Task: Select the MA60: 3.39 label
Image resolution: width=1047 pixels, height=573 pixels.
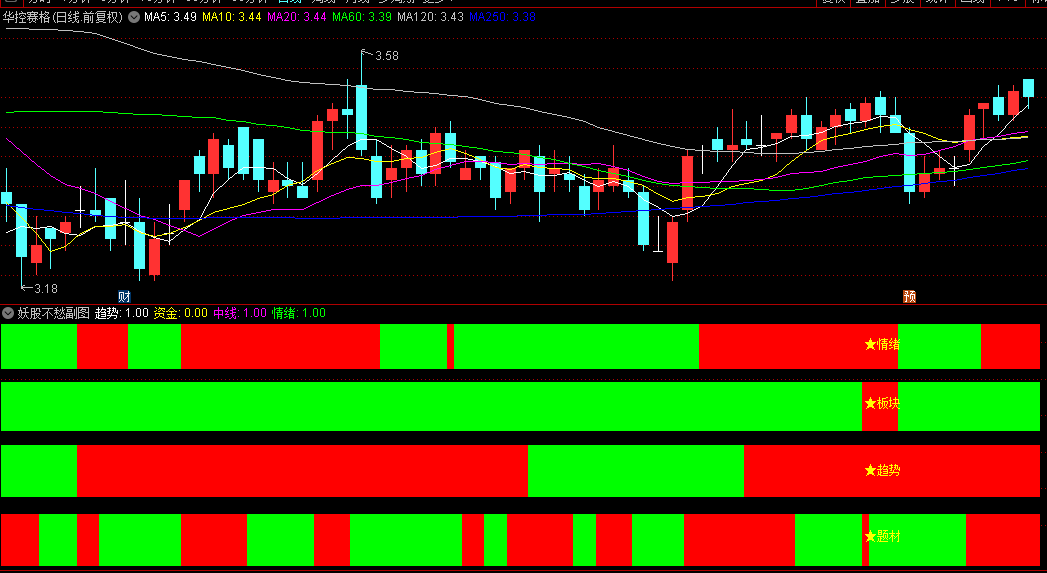Action: click(361, 17)
